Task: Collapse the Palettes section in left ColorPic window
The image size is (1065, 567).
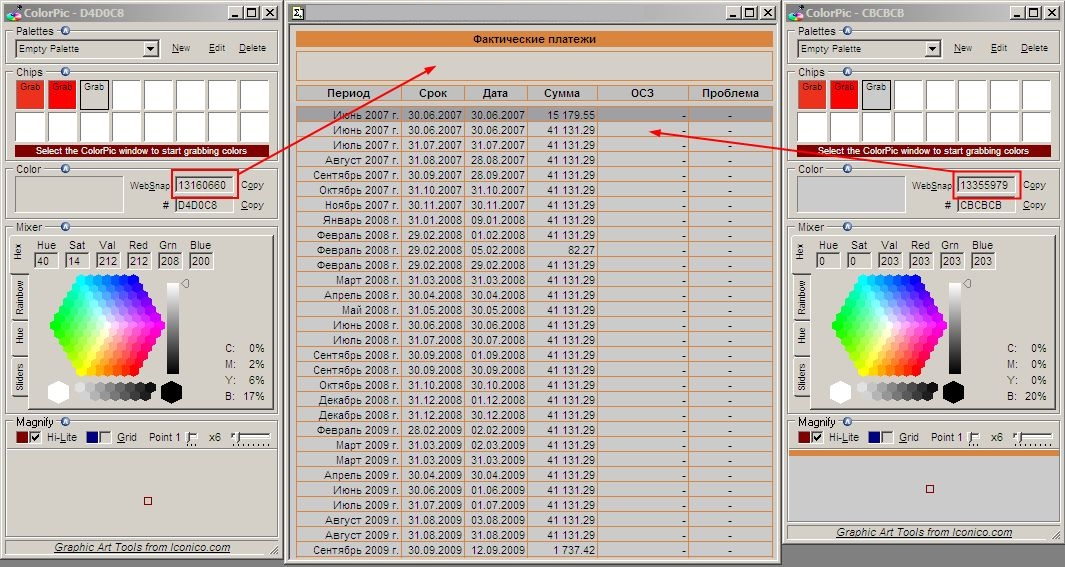Action: click(65, 31)
